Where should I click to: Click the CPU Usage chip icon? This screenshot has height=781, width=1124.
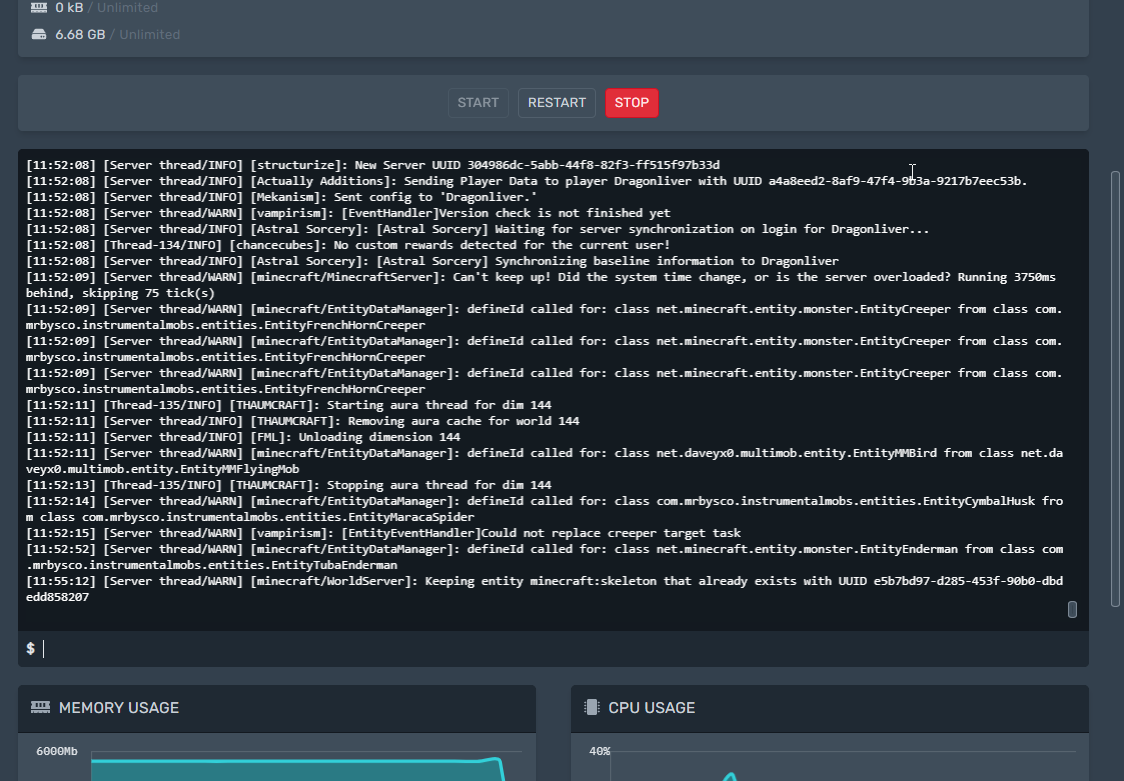tap(591, 707)
